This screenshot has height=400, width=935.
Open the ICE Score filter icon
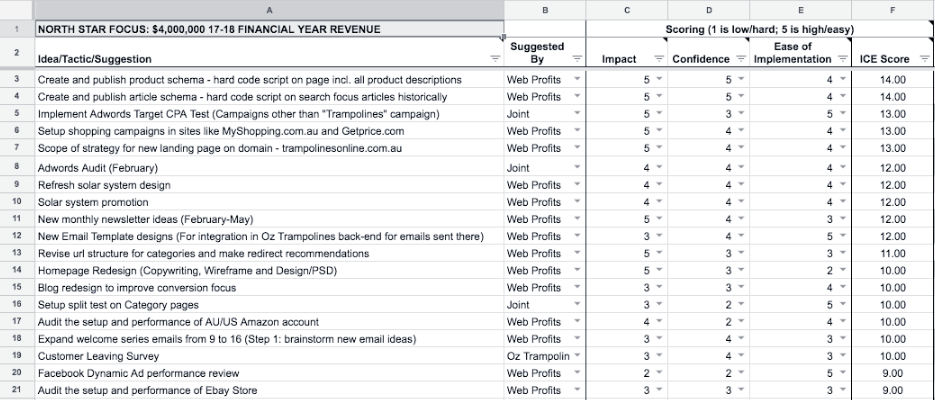[923, 60]
